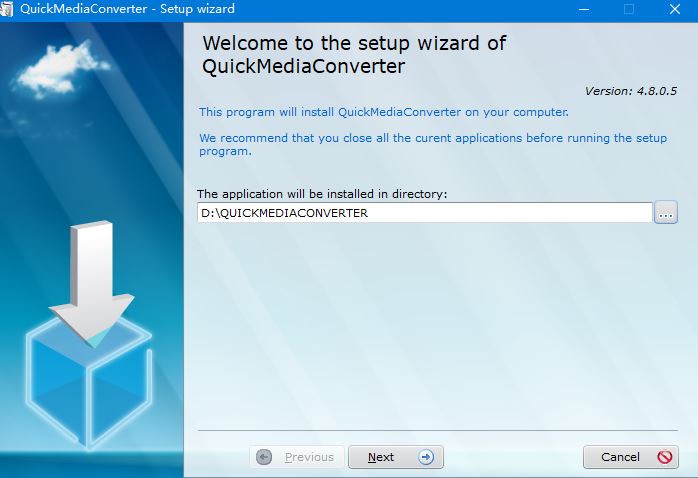Click 'The application will be installed in directory' label

[322, 194]
